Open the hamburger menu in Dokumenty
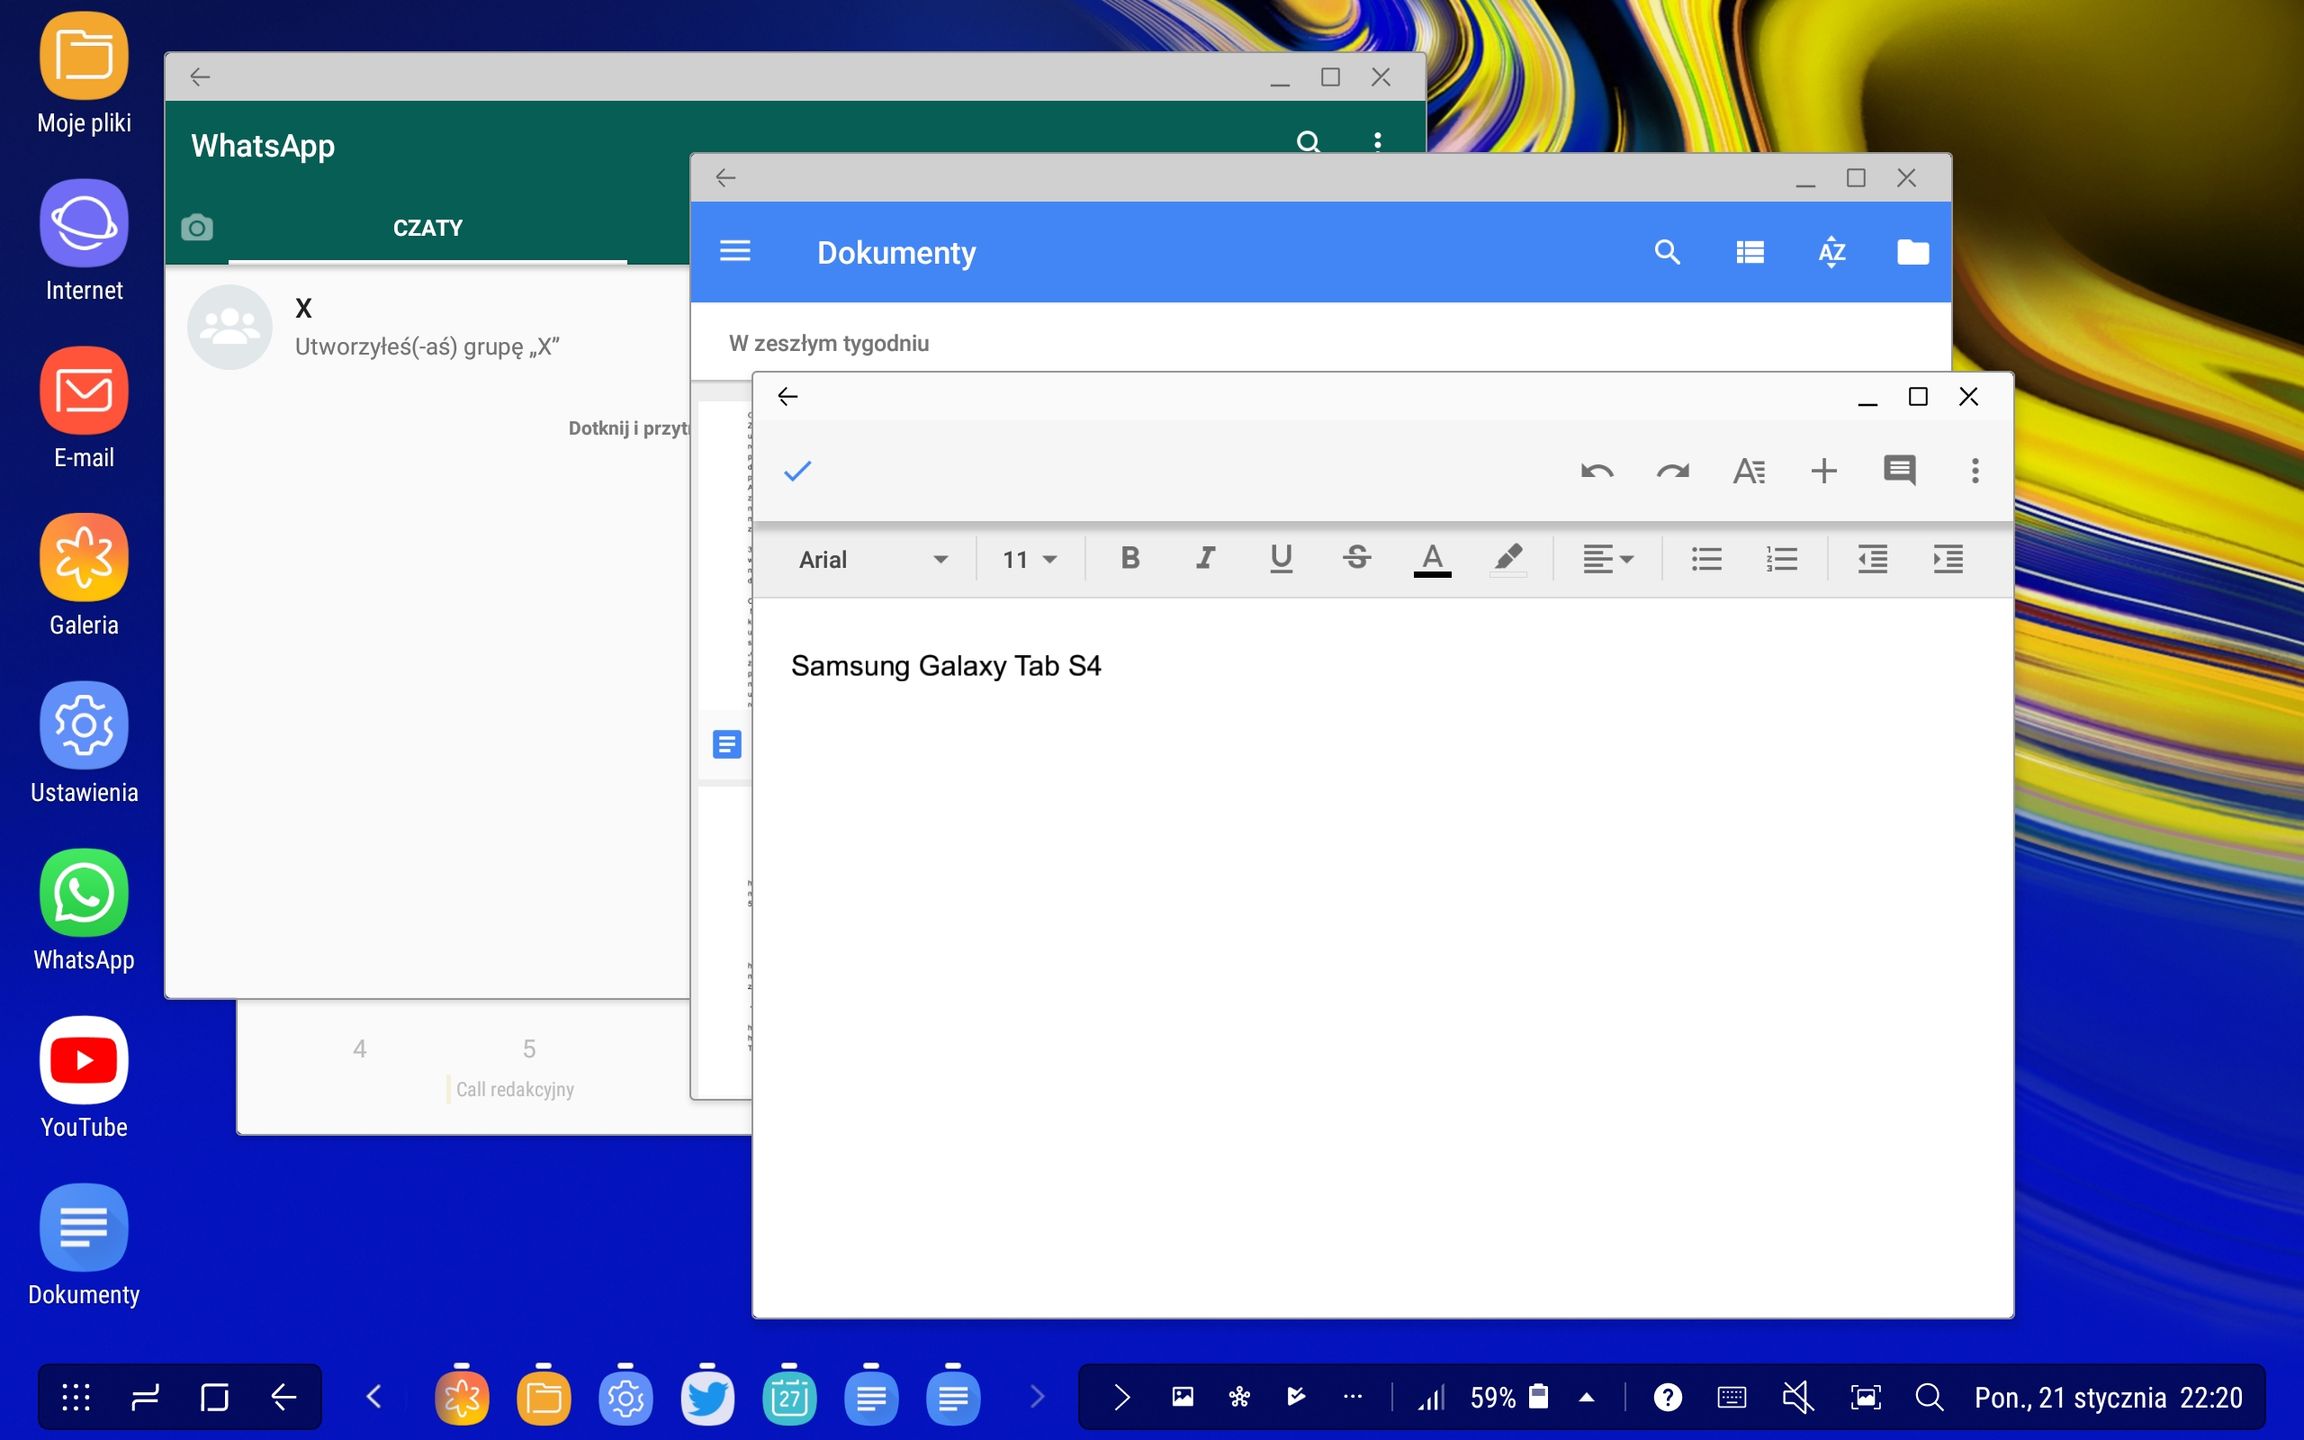2304x1440 pixels. 735,251
